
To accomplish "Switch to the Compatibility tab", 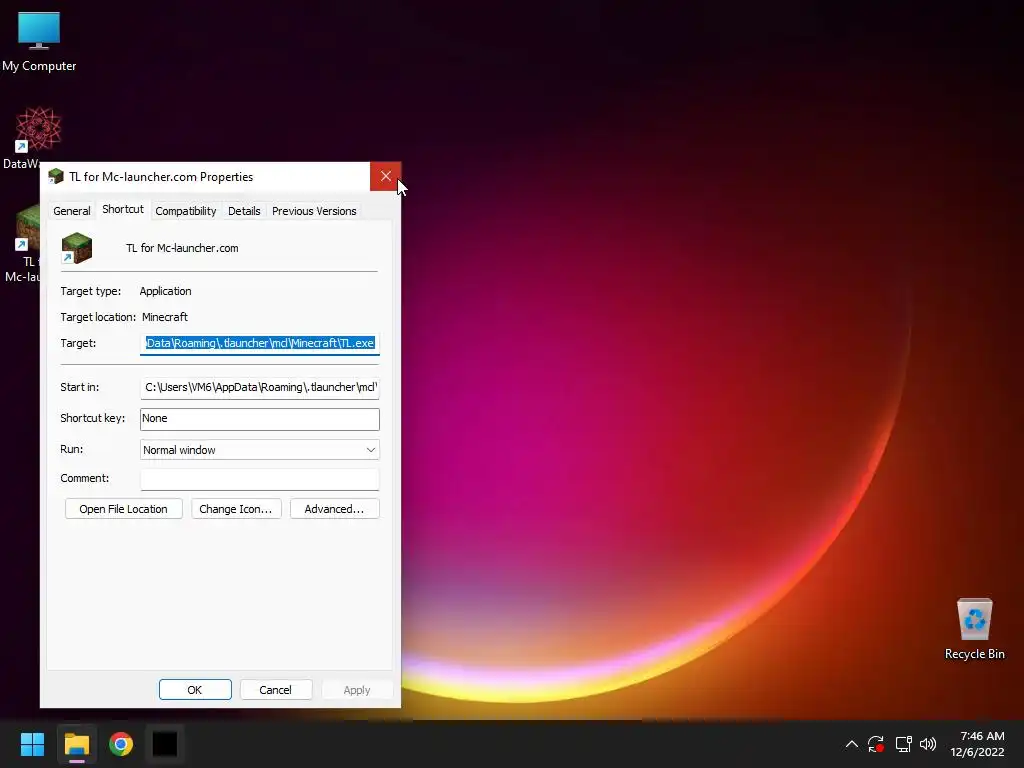I will [185, 211].
